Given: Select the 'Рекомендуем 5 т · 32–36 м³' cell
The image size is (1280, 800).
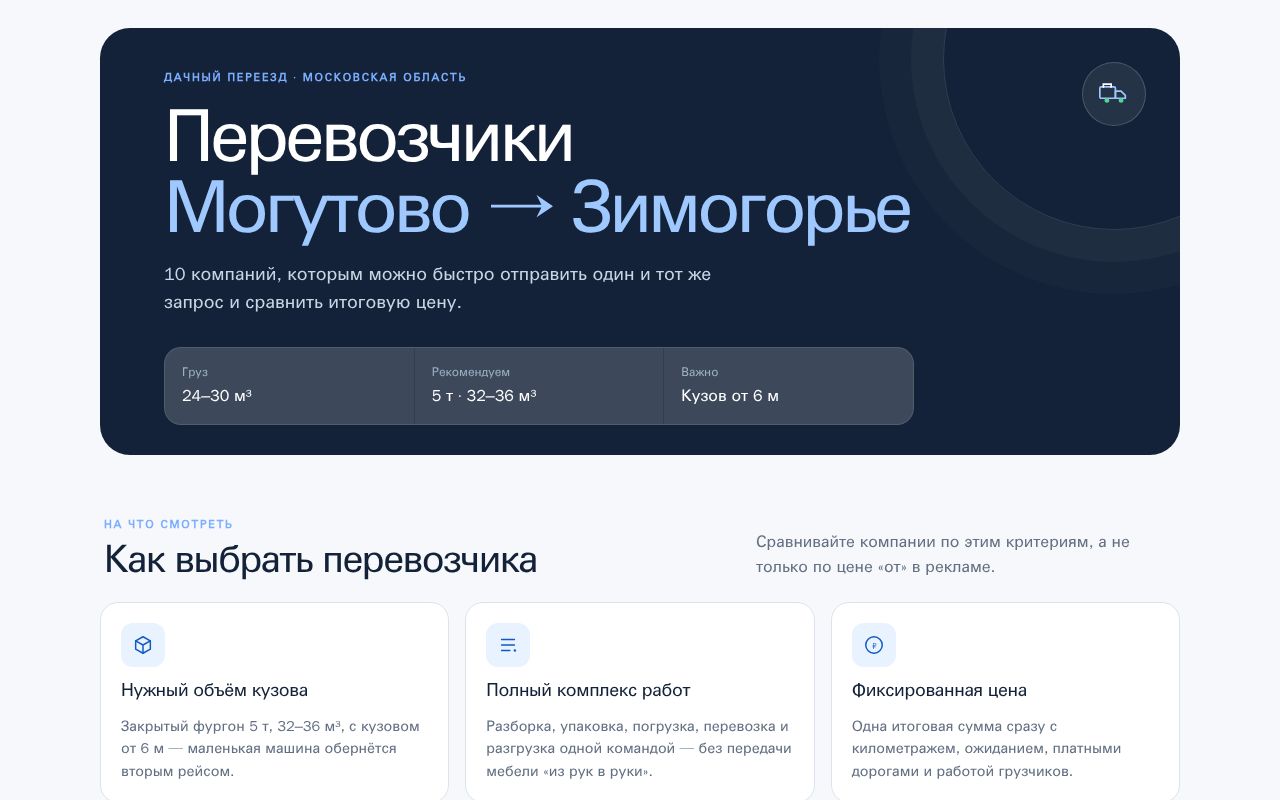Looking at the screenshot, I should click(x=539, y=386).
